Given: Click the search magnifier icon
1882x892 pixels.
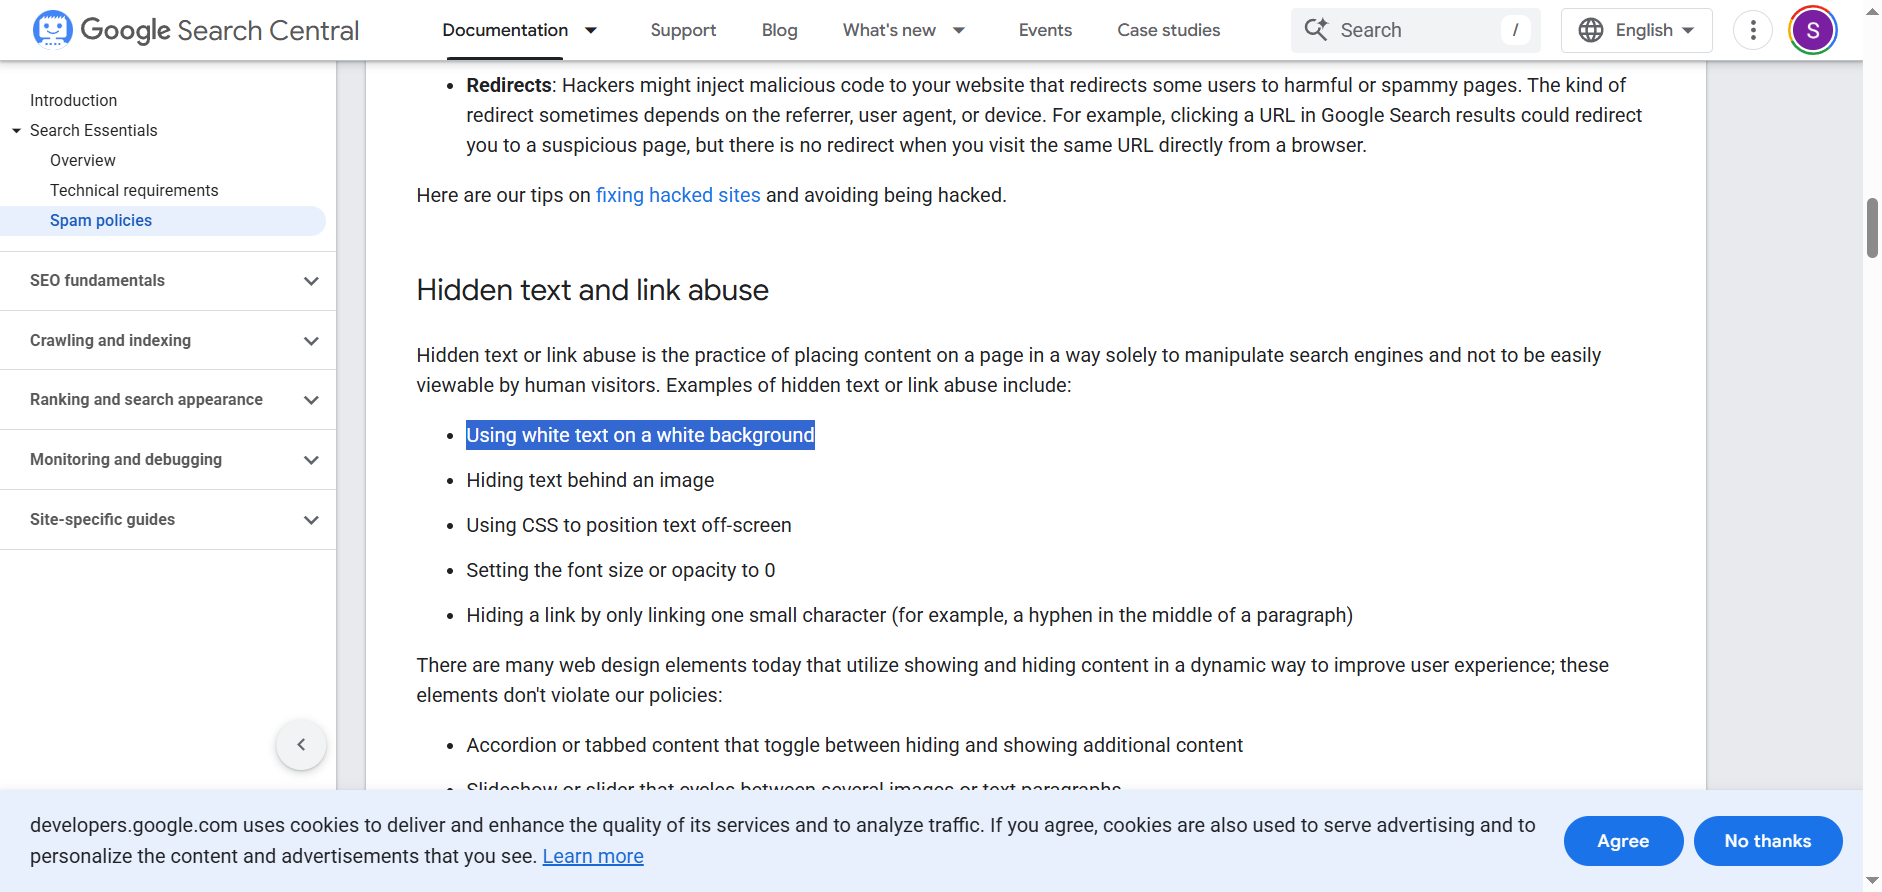Looking at the screenshot, I should 1316,30.
